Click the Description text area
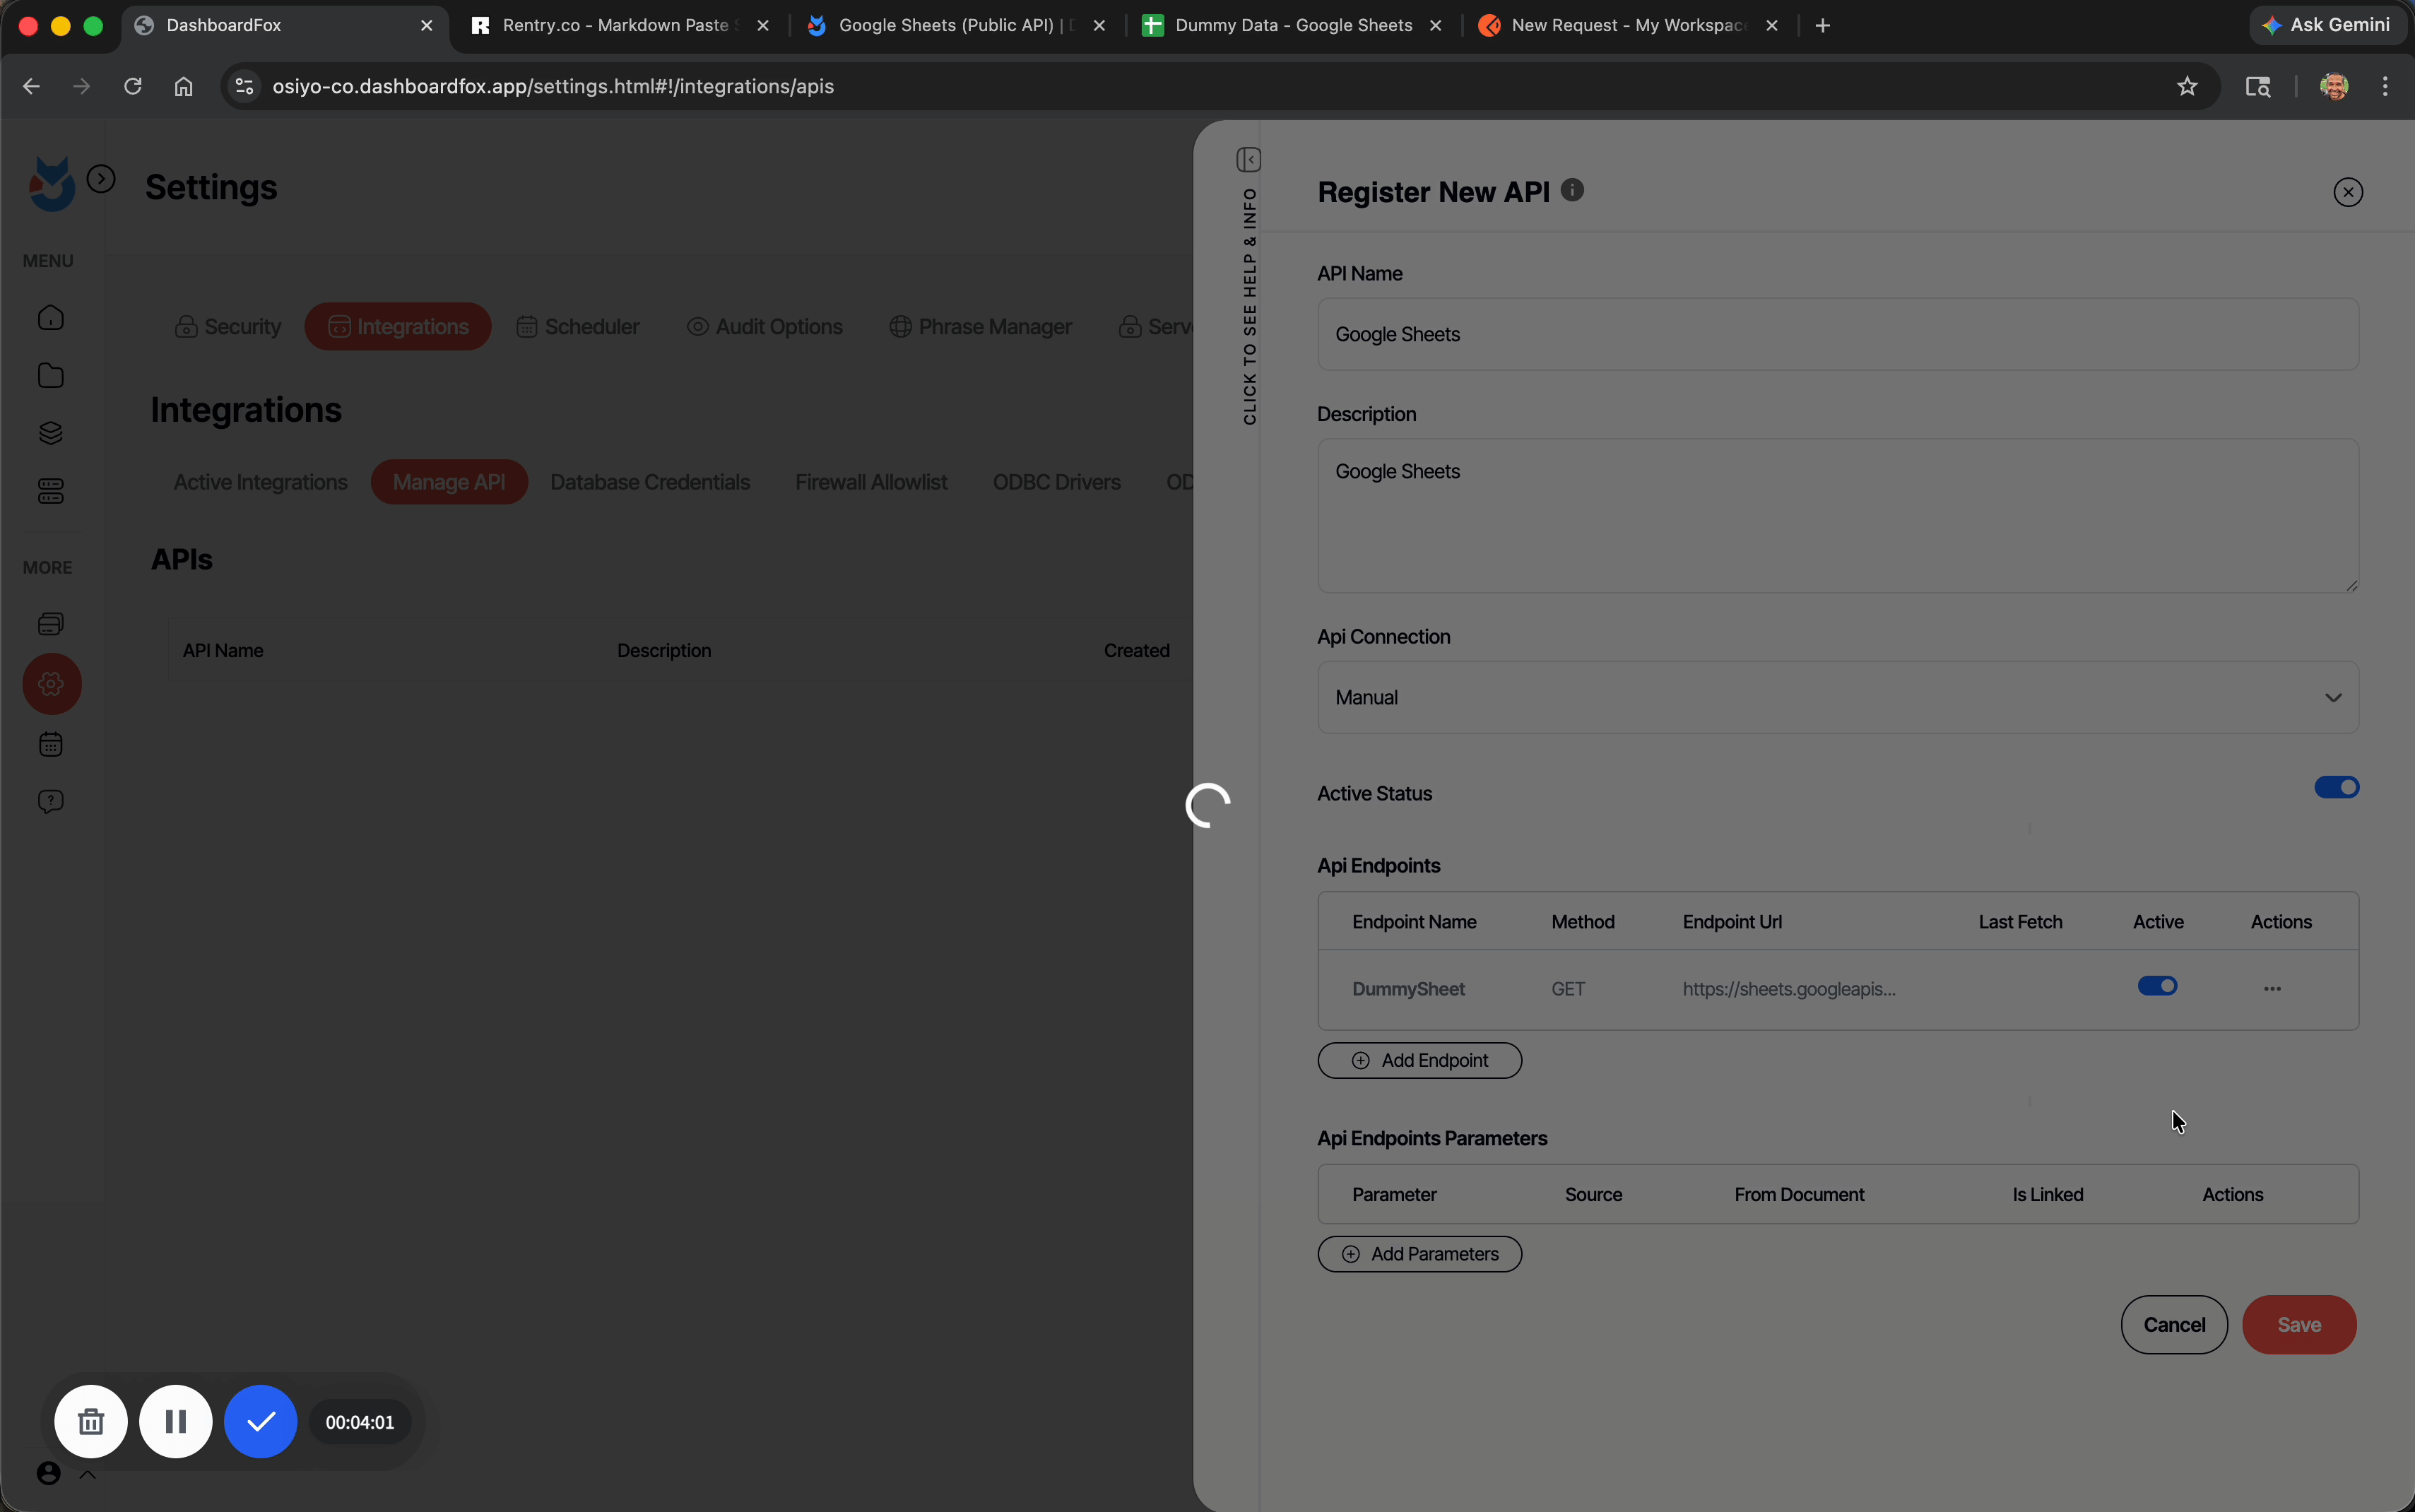2415x1512 pixels. 1838,516
